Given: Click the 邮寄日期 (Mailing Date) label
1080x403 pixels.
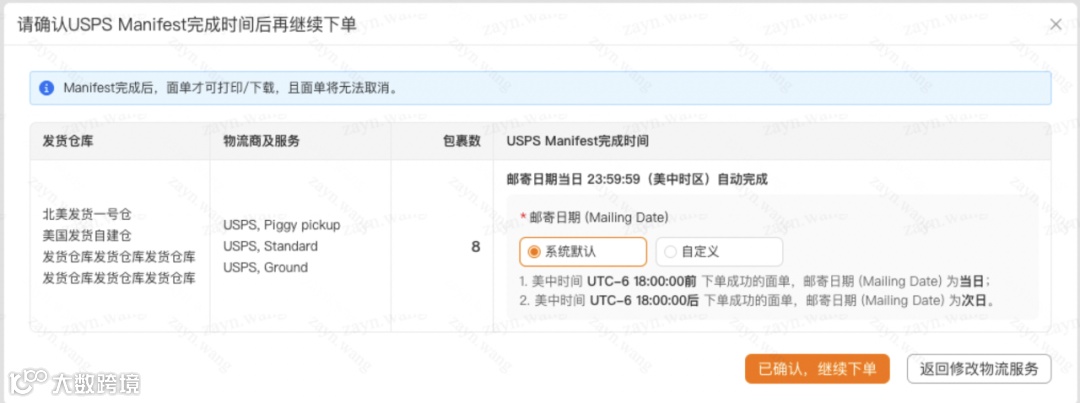Looking at the screenshot, I should coord(599,217).
